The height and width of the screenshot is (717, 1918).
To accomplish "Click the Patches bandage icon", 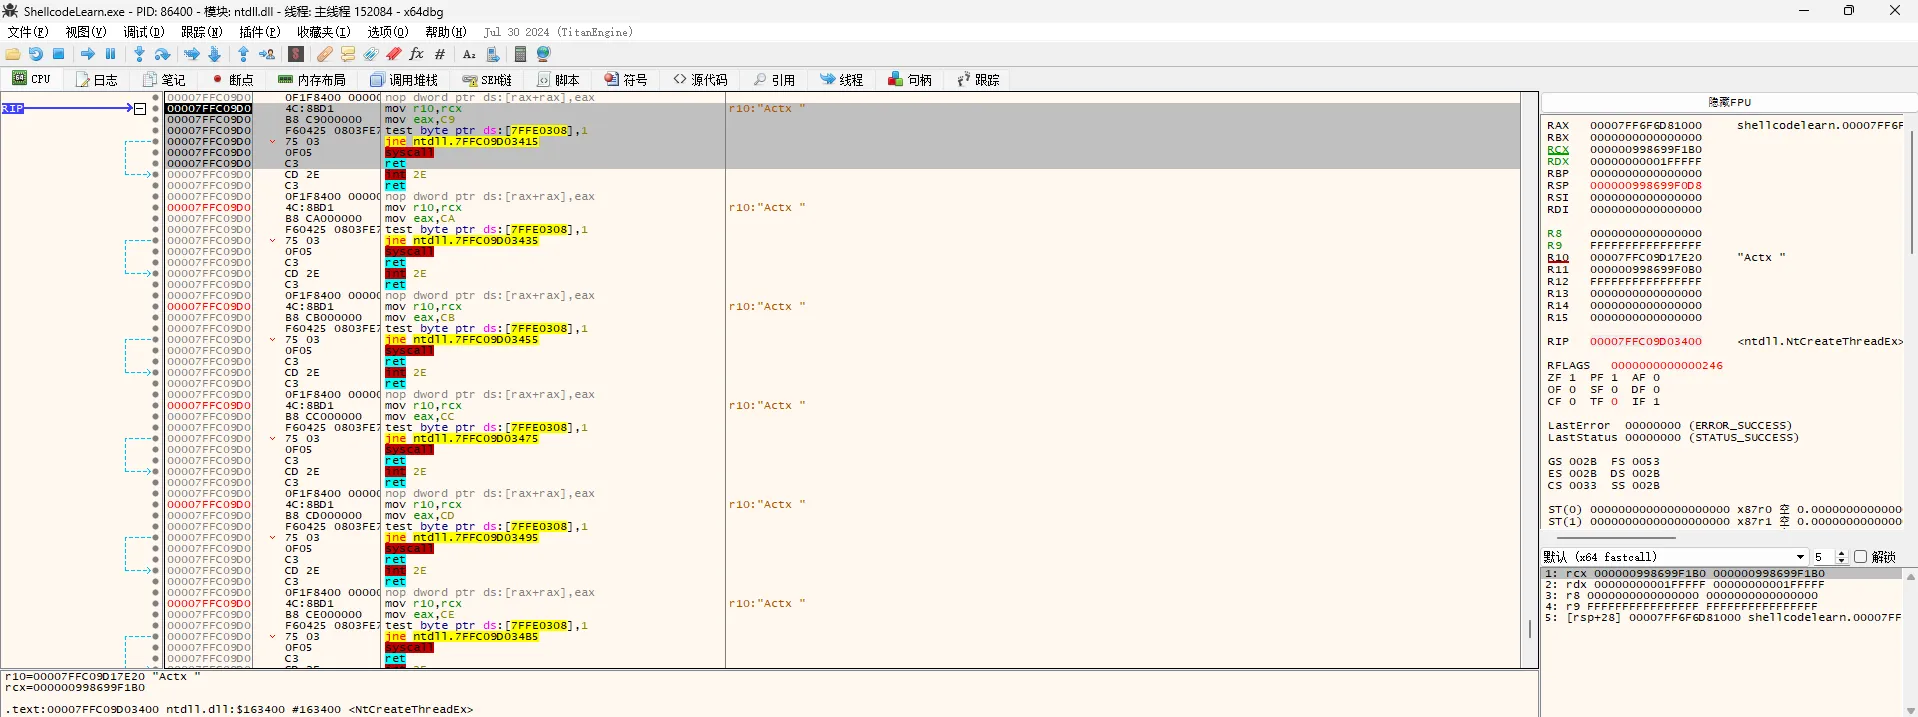I will point(325,54).
